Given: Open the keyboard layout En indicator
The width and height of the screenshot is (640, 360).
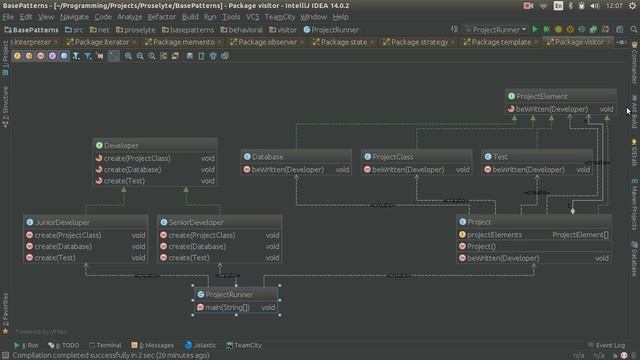Looking at the screenshot, I should [x=558, y=6].
